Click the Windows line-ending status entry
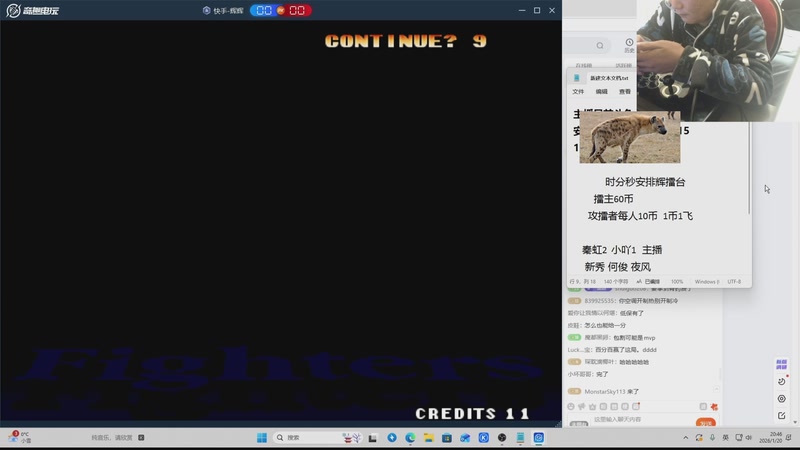Image resolution: width=800 pixels, height=450 pixels. coord(707,282)
